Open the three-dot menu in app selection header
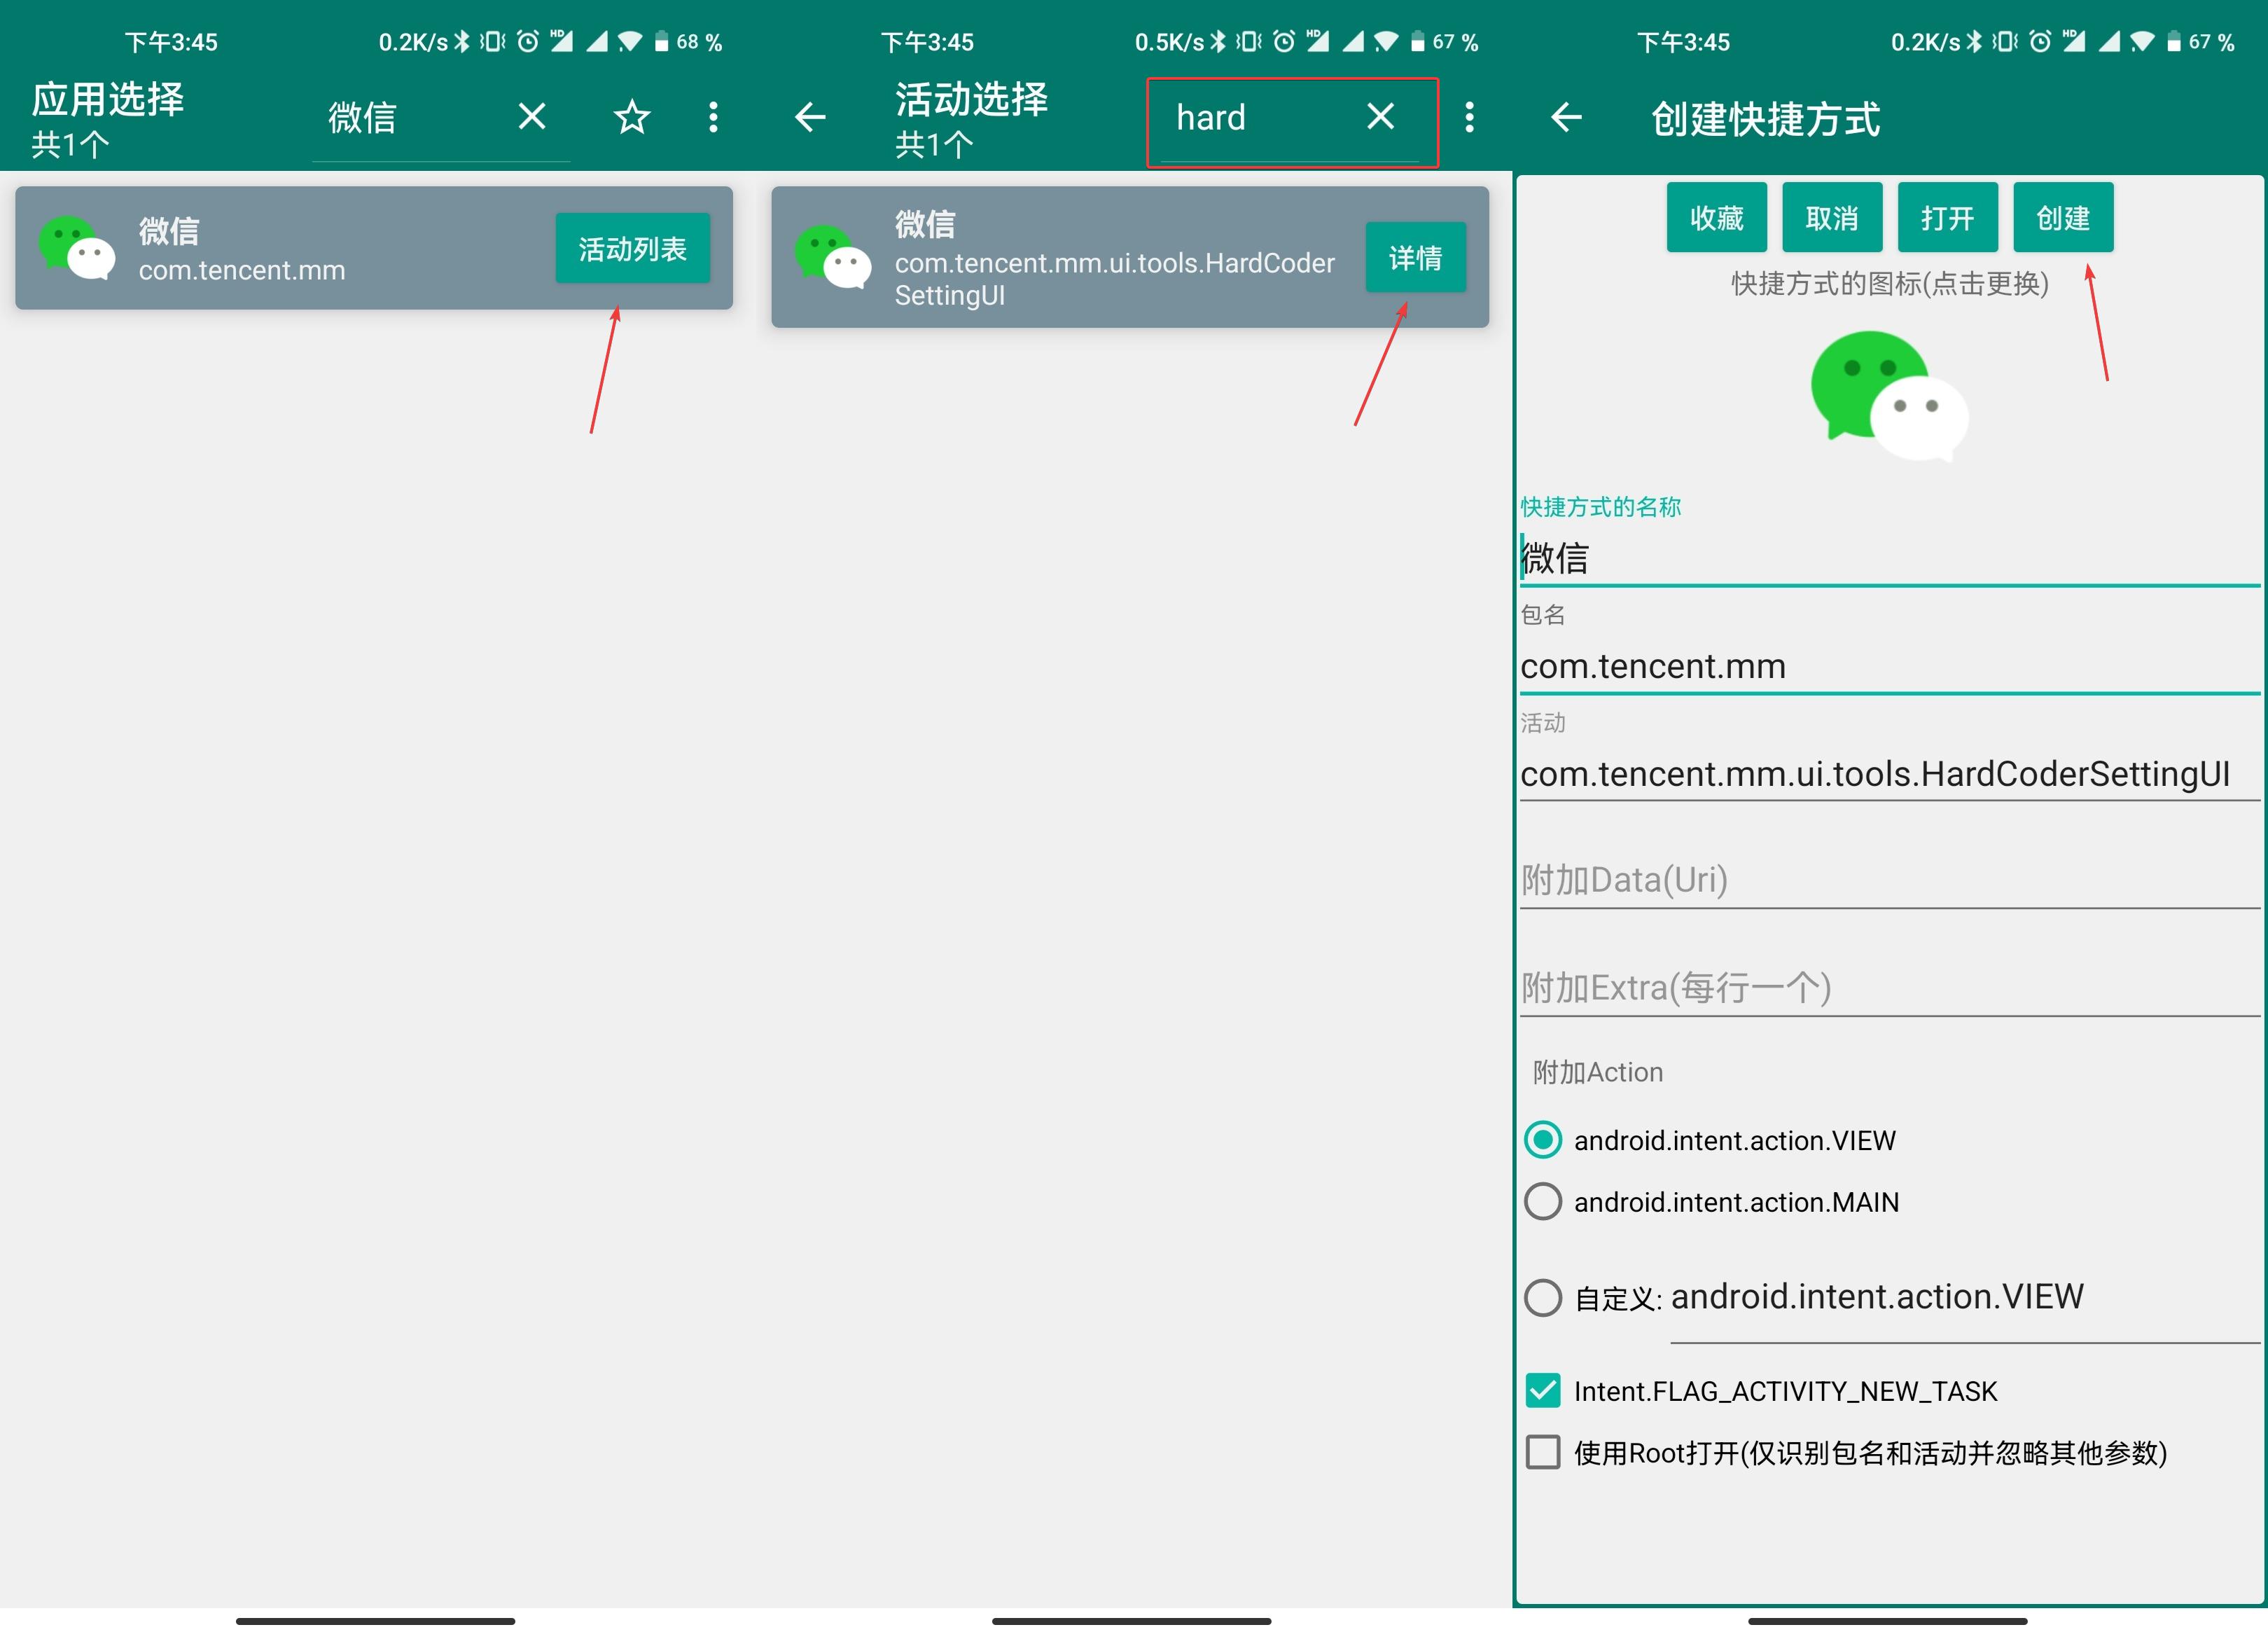 coord(712,117)
